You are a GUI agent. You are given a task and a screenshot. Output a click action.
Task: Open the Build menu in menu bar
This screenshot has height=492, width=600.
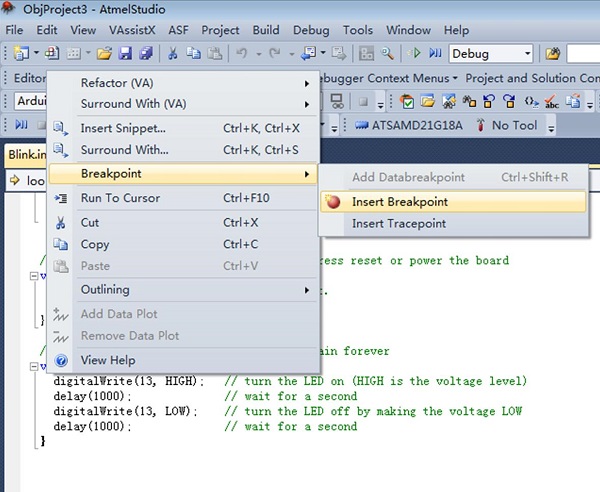pyautogui.click(x=266, y=30)
